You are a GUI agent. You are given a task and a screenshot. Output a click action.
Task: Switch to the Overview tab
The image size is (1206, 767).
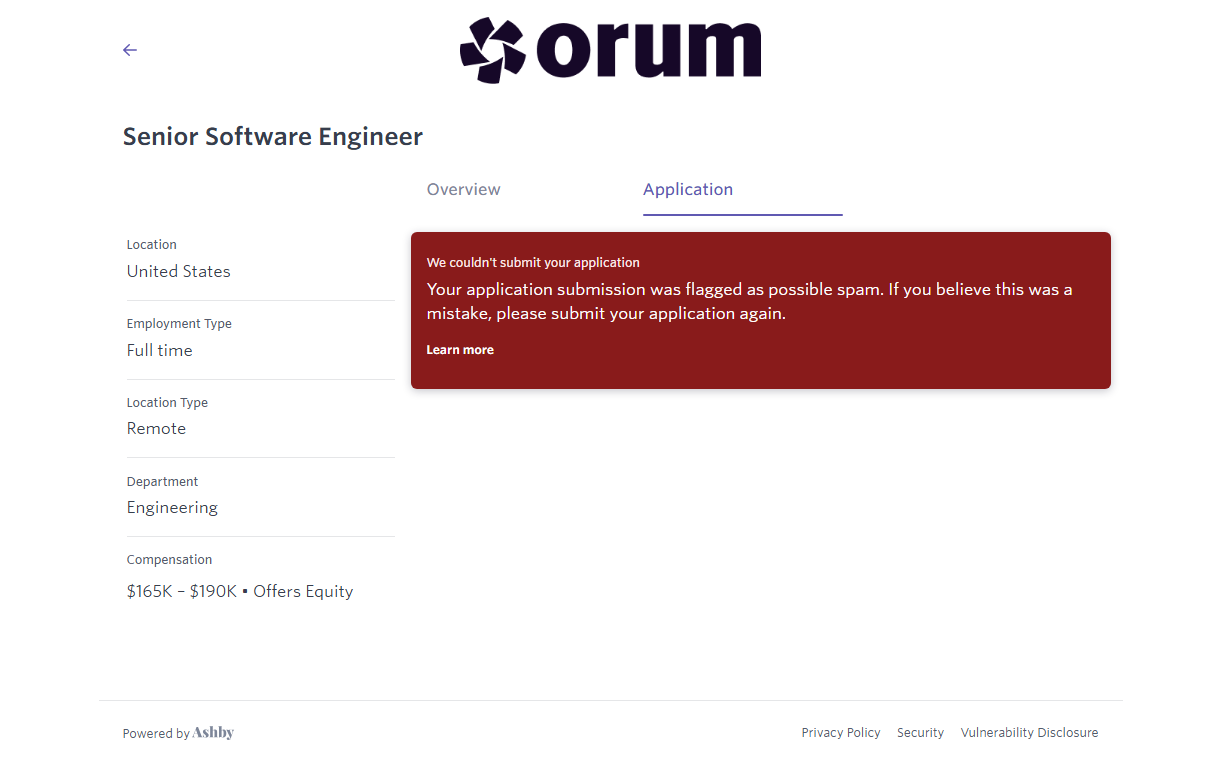pyautogui.click(x=463, y=190)
